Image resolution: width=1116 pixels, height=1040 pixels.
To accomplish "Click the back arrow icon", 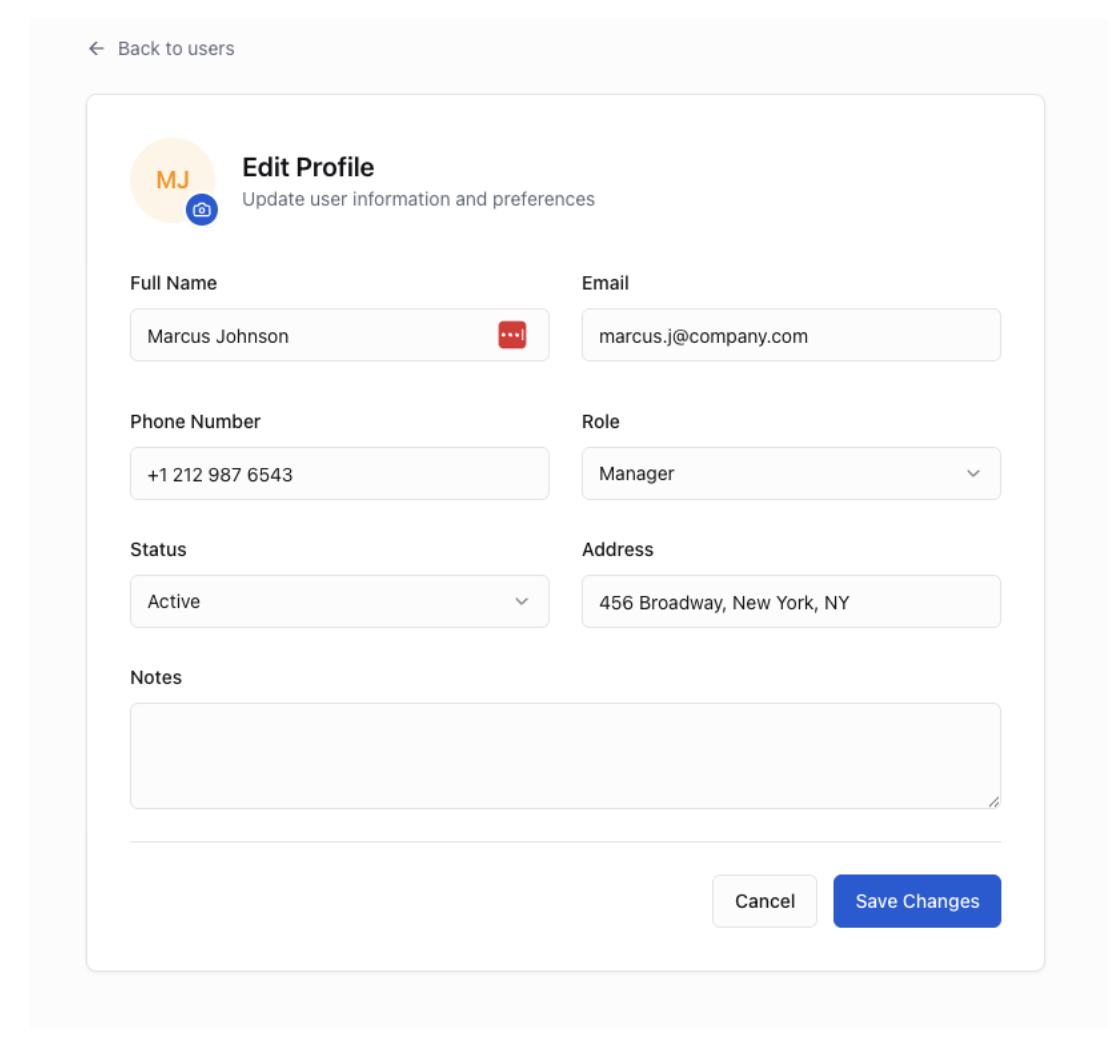I will (96, 48).
